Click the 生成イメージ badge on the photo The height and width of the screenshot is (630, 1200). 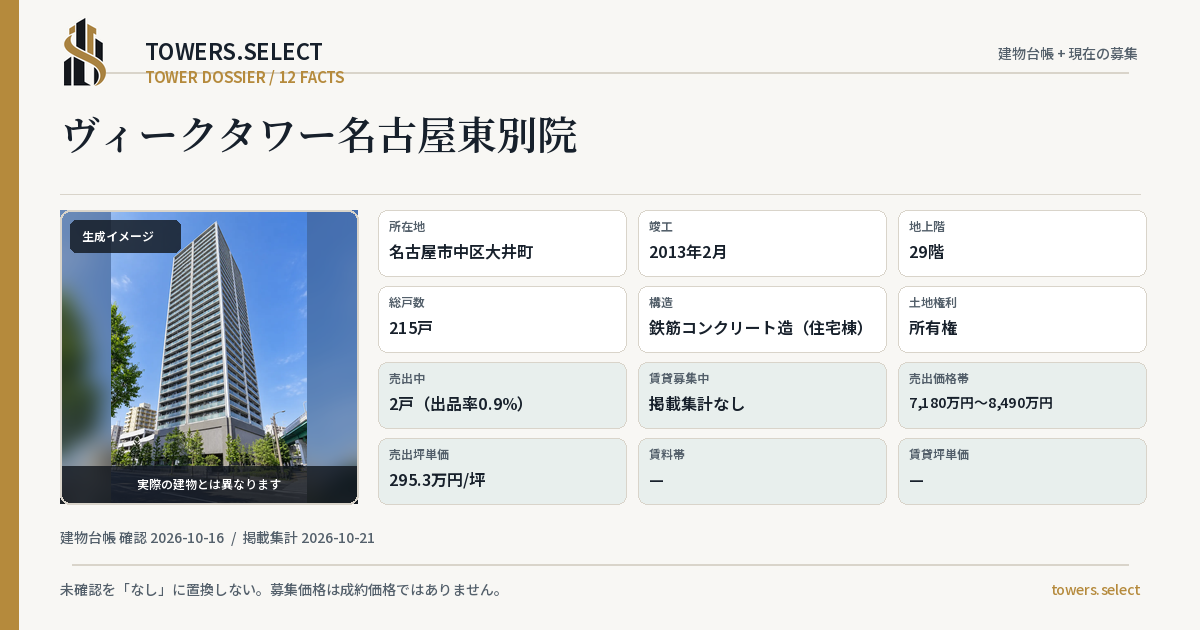125,236
